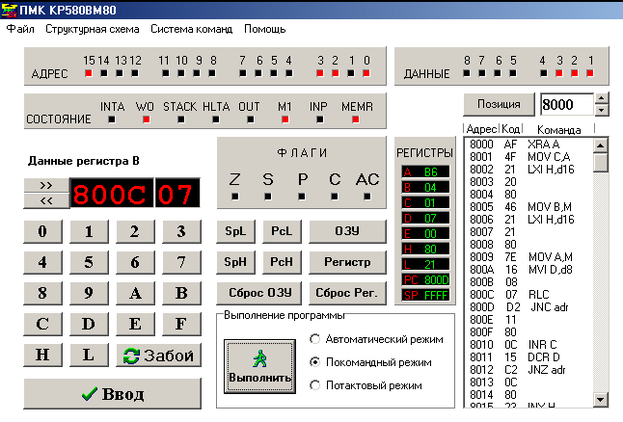The image size is (623, 422).
Task: Open the Файл menu
Action: 20,29
